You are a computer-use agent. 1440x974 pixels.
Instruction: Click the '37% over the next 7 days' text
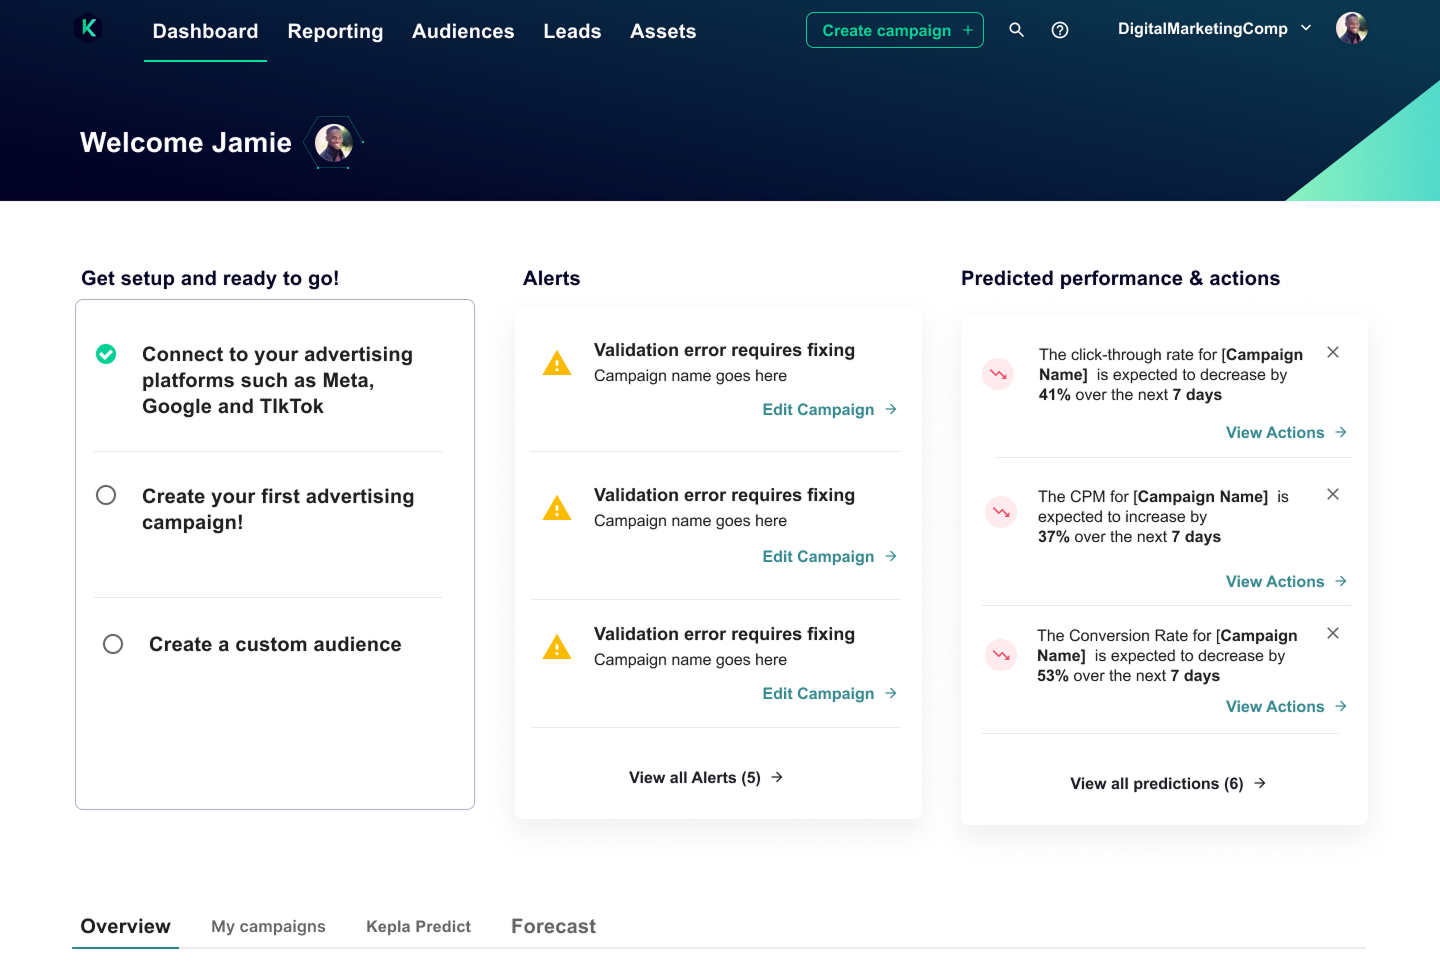[1129, 537]
